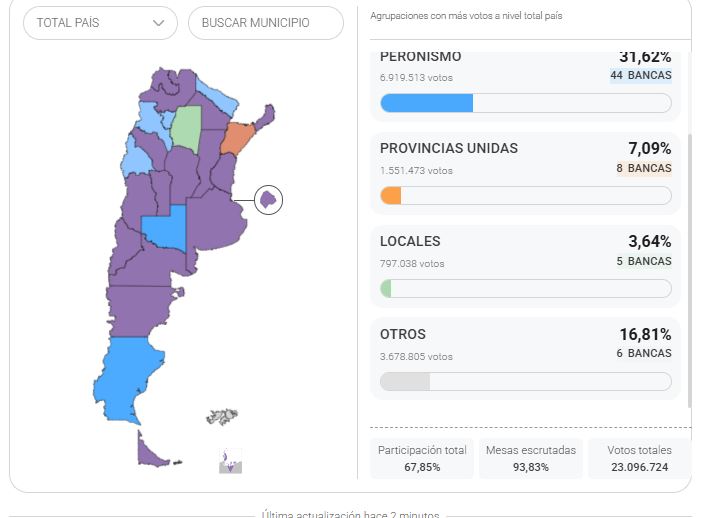The width and height of the screenshot is (706, 518).
Task: Select the Misiones province on map
Action: coord(264,117)
